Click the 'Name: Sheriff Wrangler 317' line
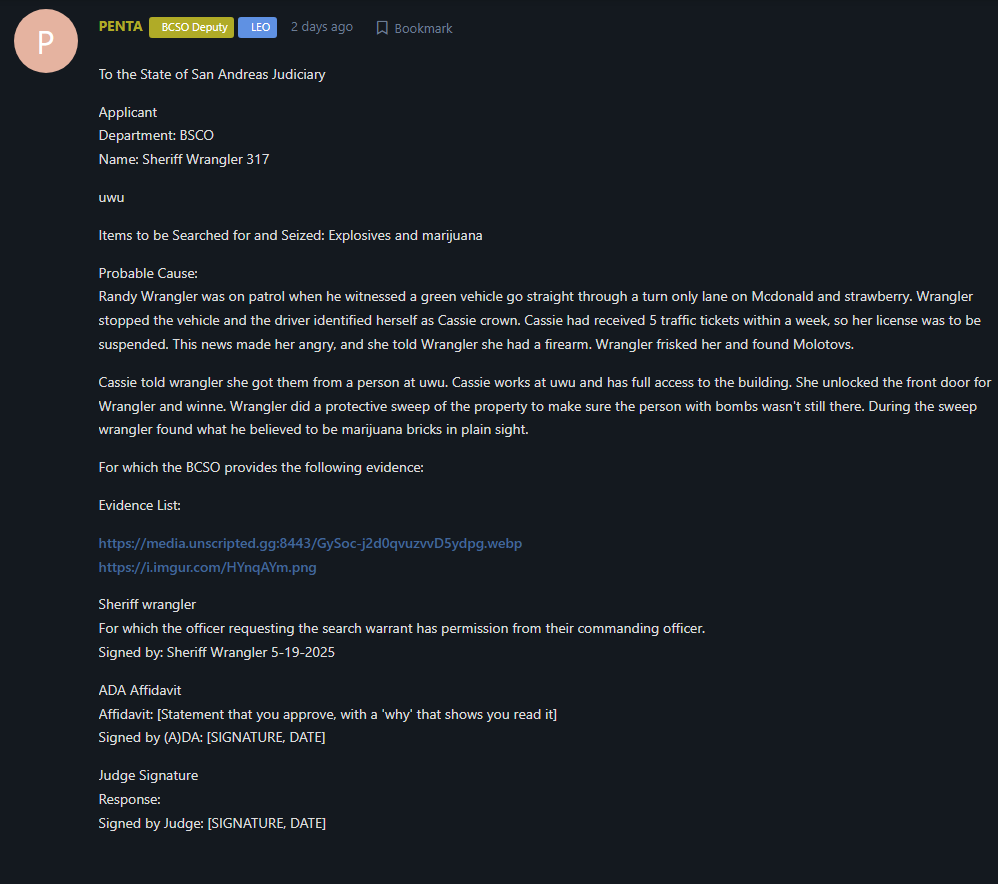Screen dimensions: 998x884 [184, 159]
